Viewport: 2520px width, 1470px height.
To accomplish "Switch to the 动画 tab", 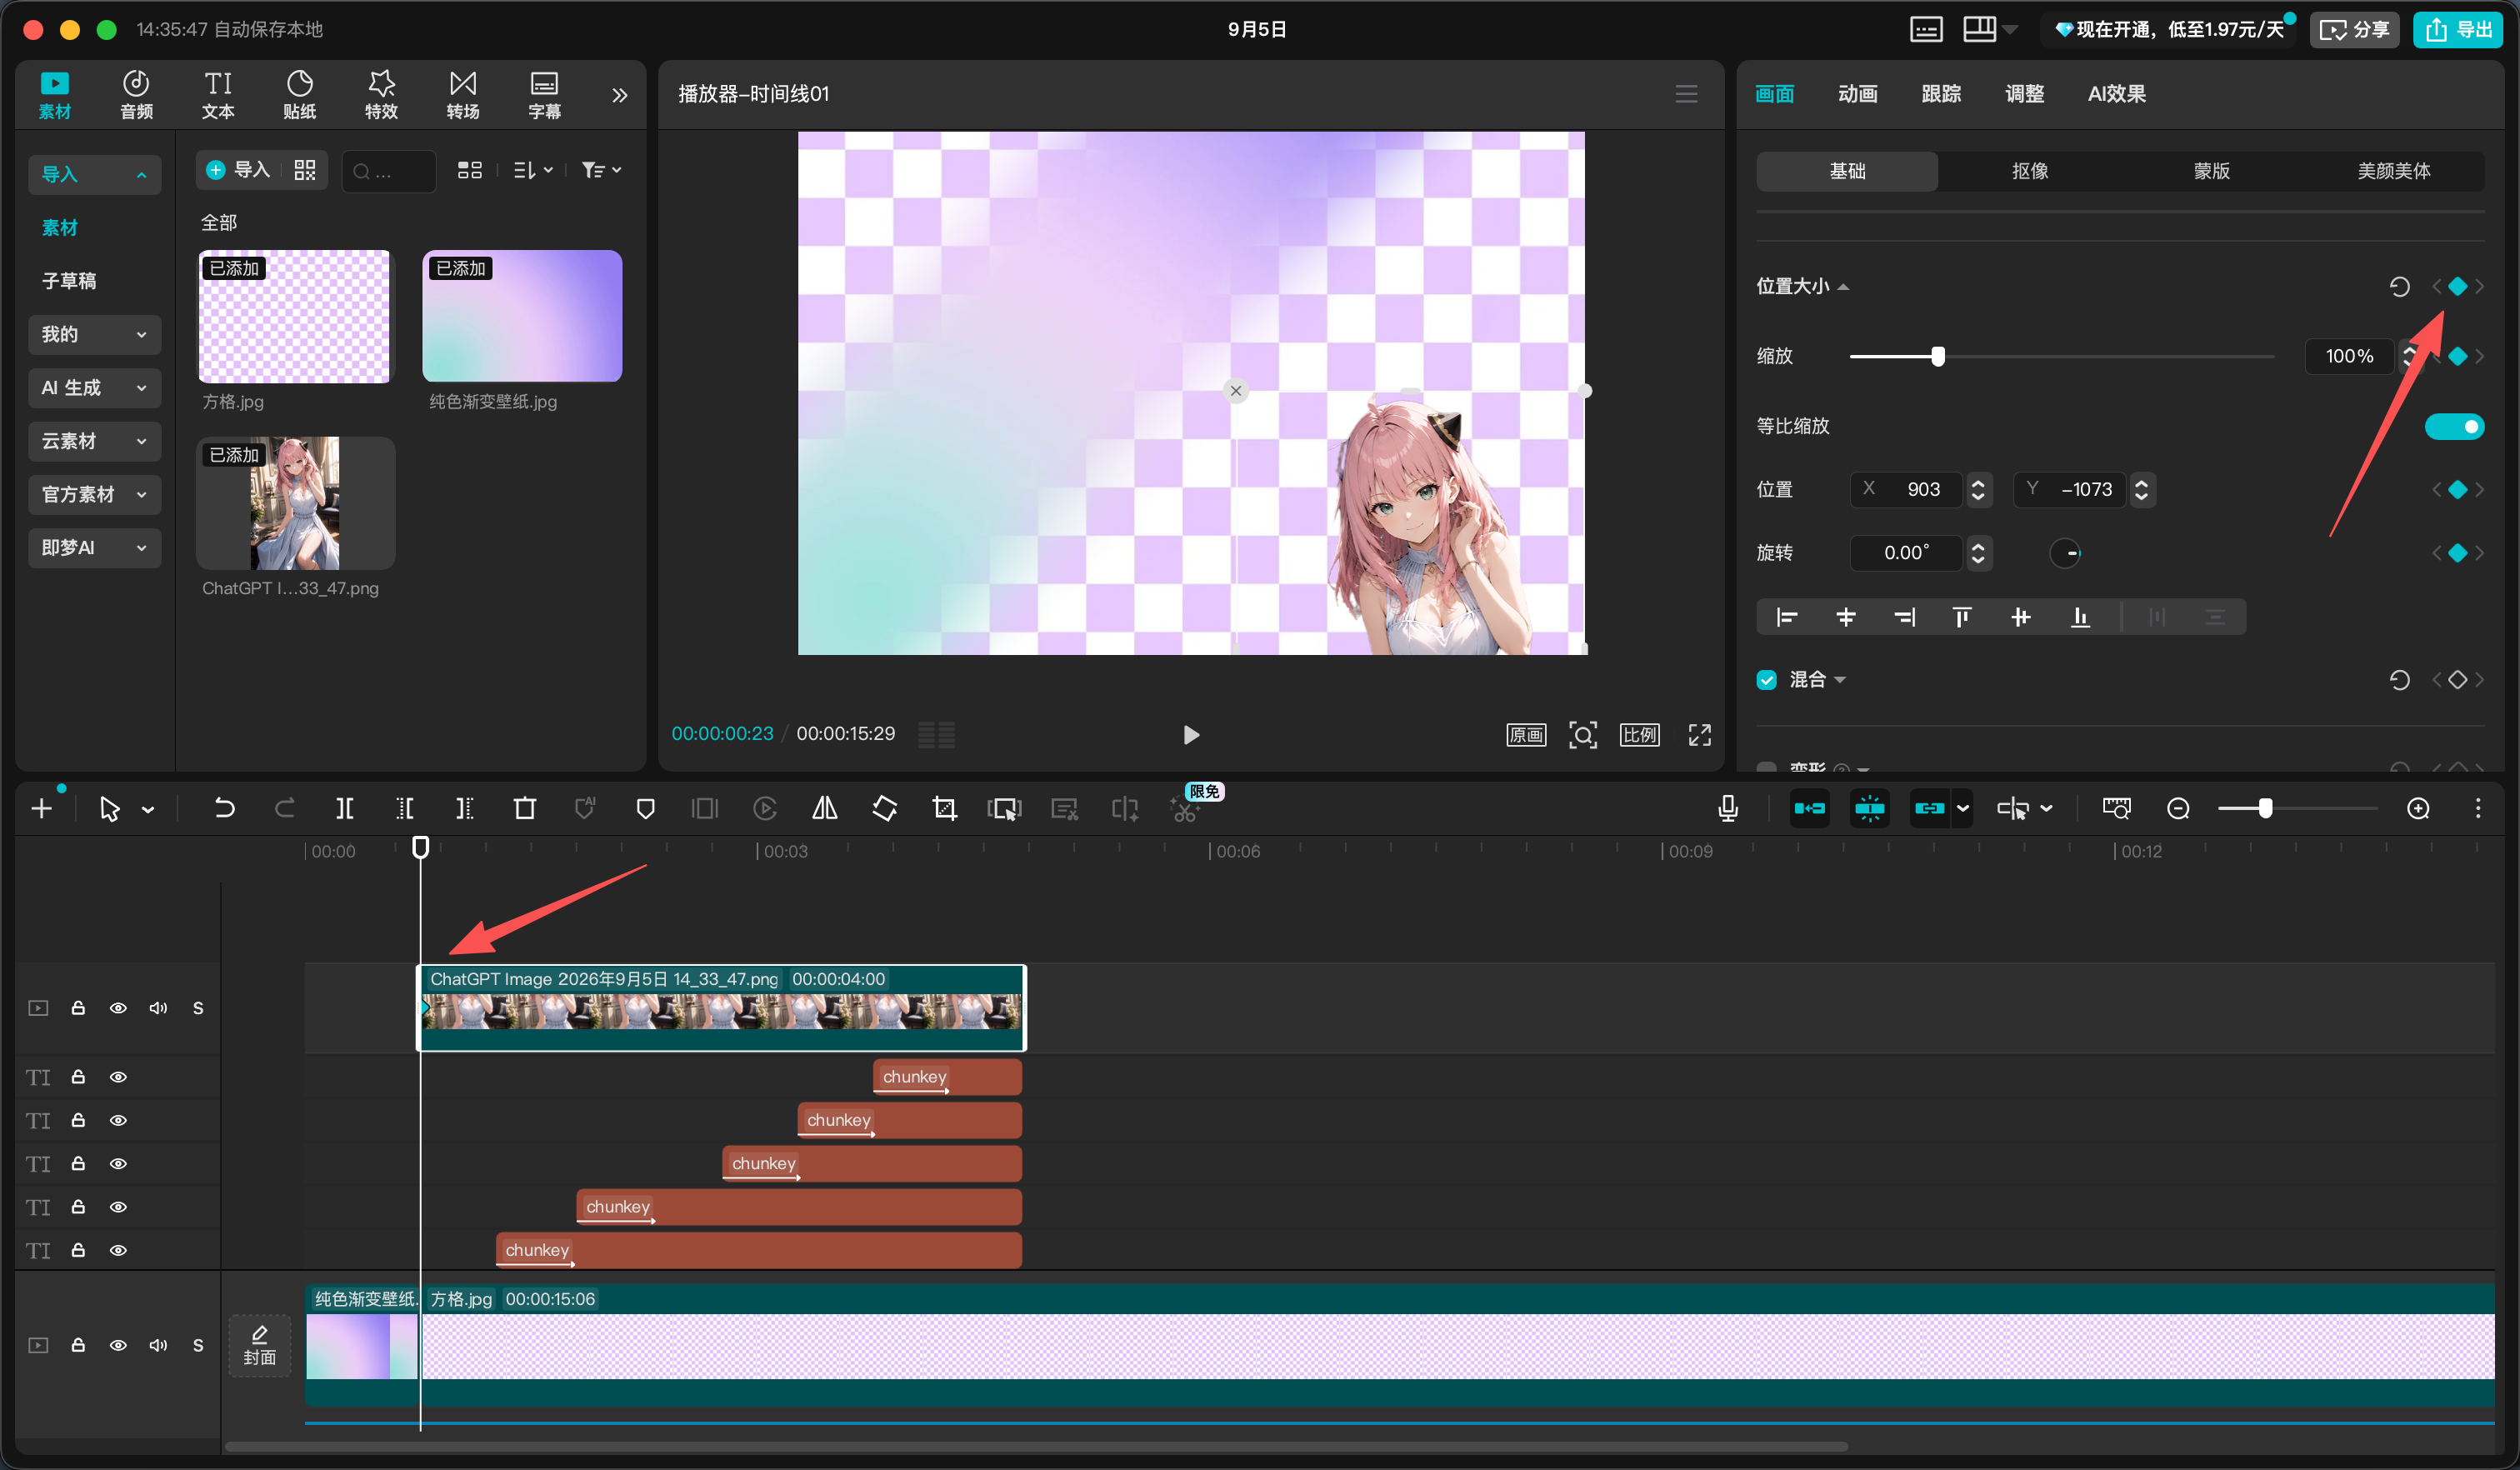I will point(1857,94).
